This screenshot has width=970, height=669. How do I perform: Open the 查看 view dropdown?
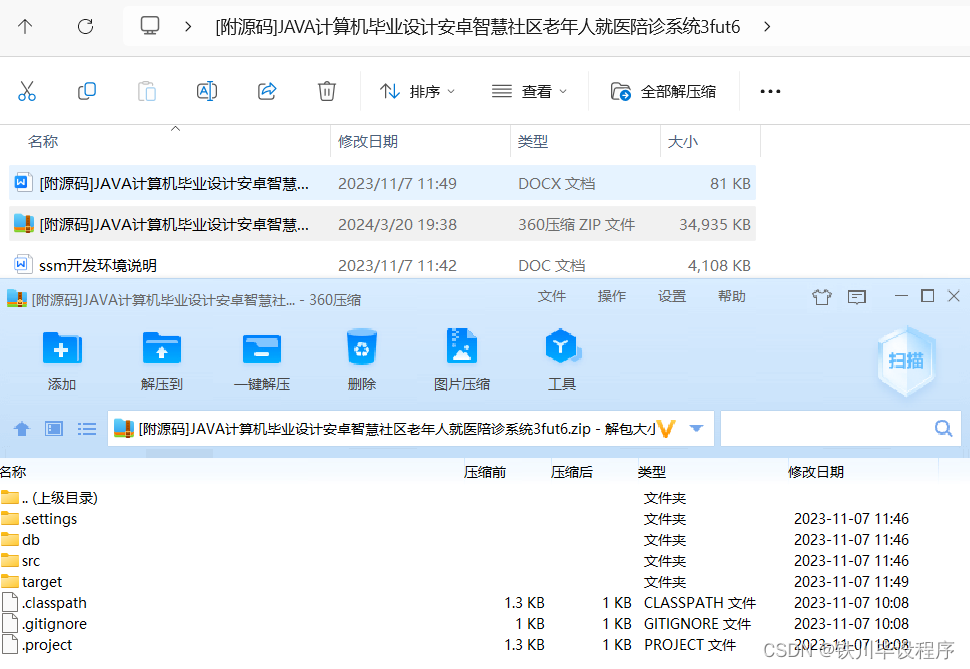[x=529, y=92]
